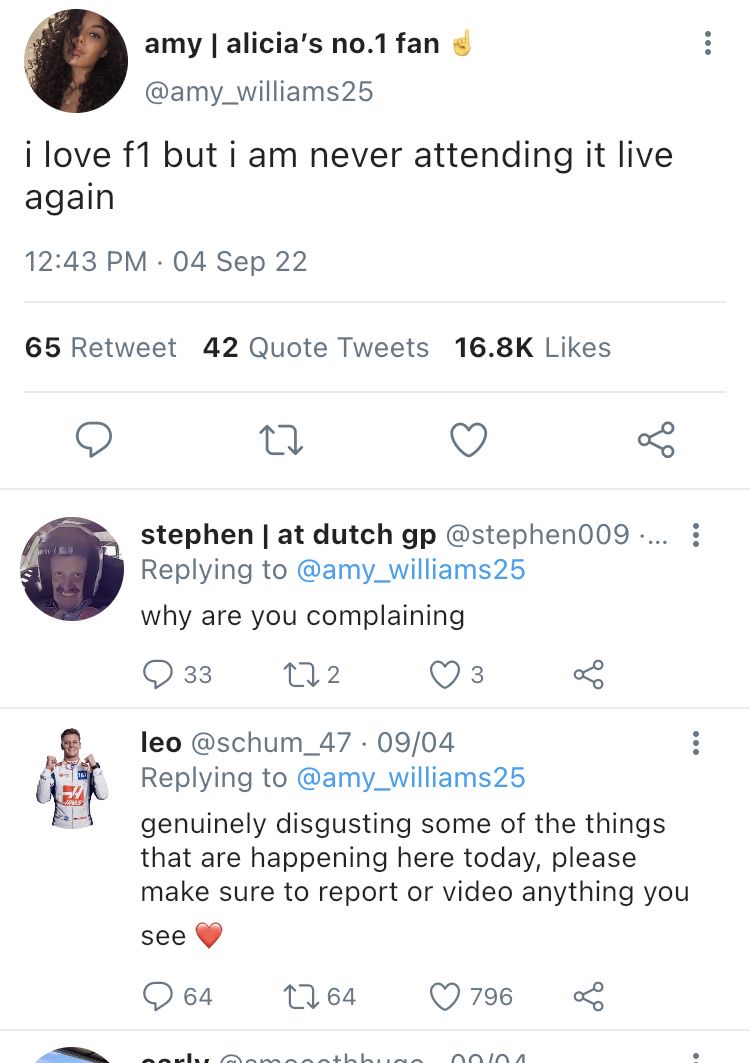The width and height of the screenshot is (750, 1063).
Task: Like the main f1 tweet
Action: pyautogui.click(x=468, y=440)
